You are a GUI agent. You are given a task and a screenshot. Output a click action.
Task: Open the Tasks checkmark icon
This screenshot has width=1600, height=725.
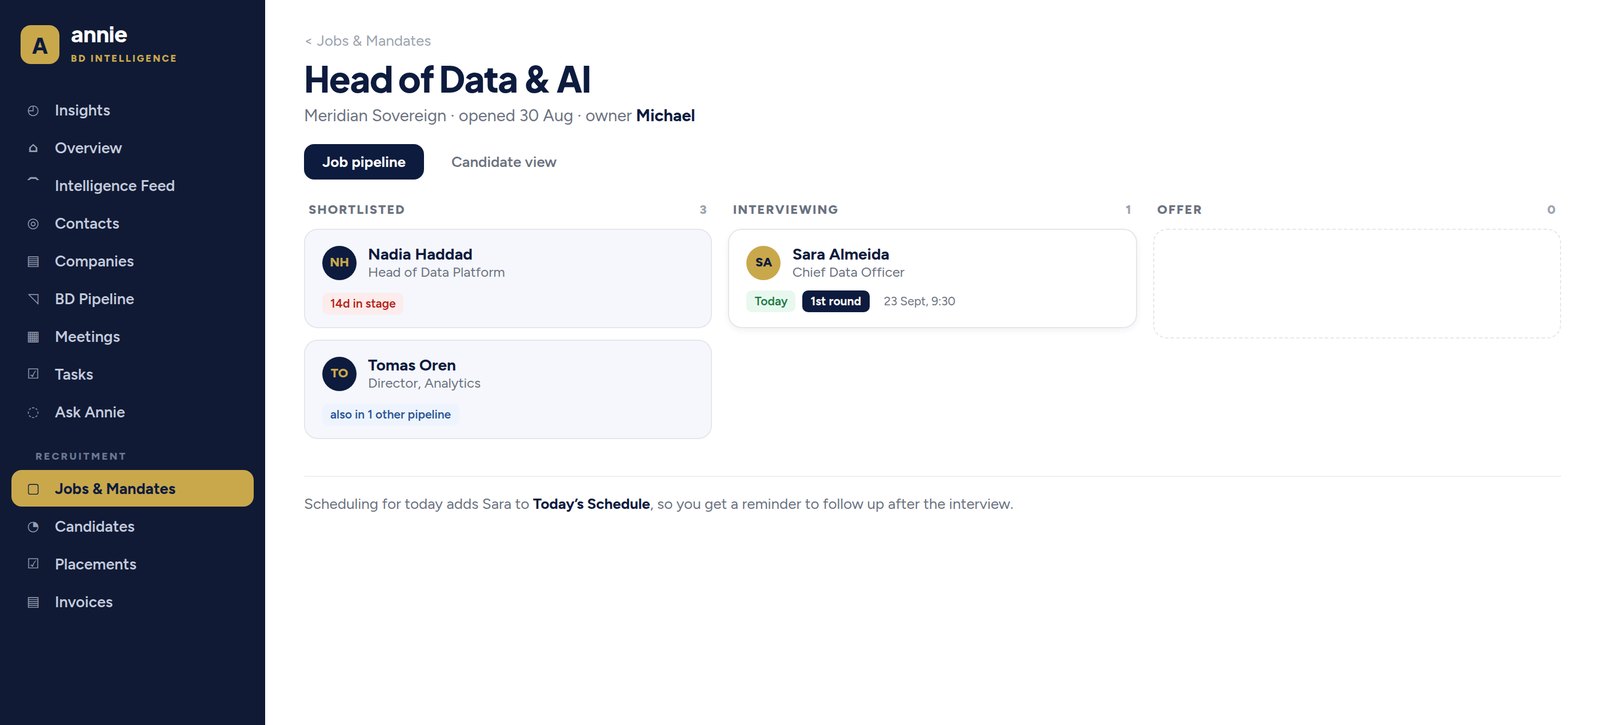(x=33, y=375)
